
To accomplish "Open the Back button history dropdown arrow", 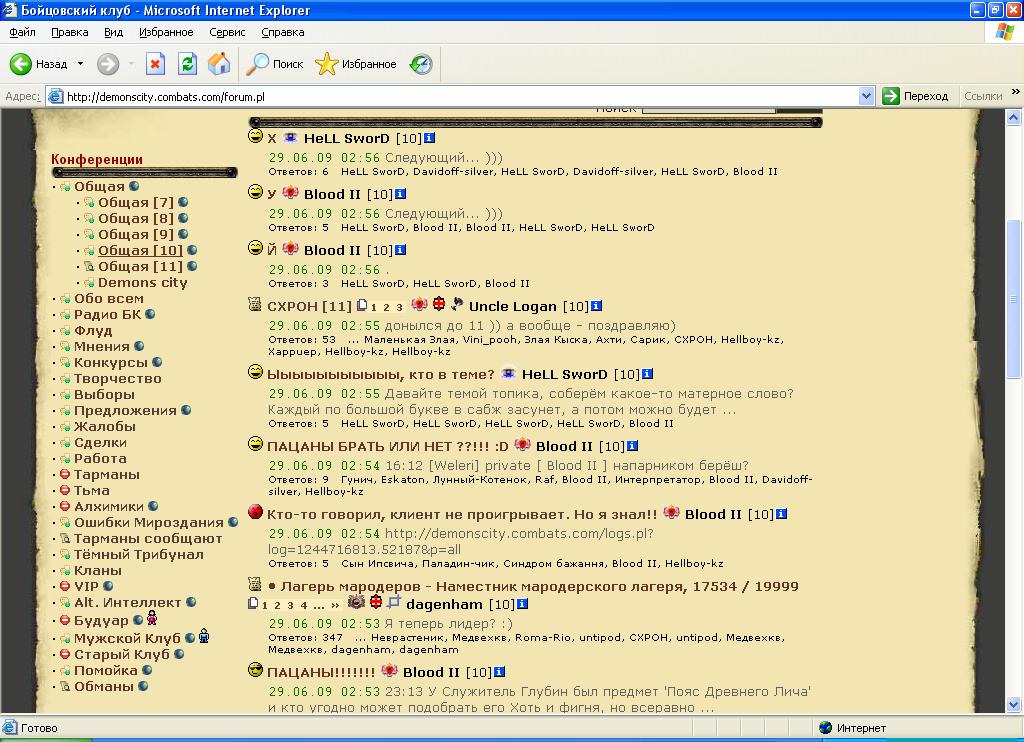I will tap(80, 64).
